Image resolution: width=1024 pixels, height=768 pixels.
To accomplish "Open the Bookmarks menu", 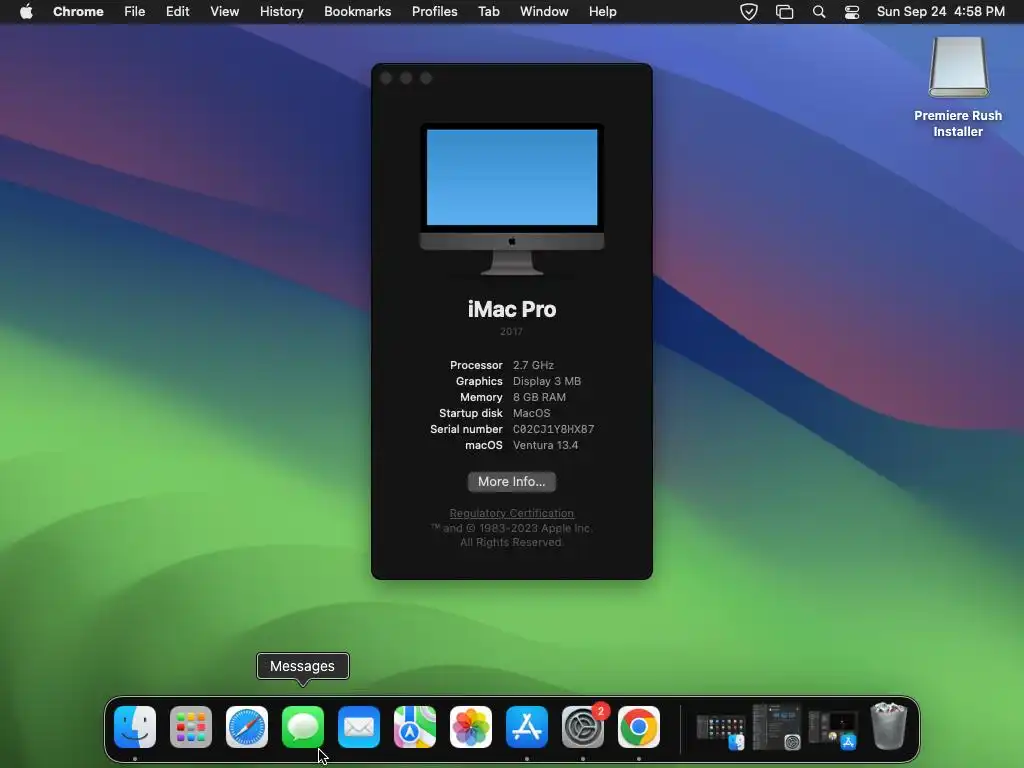I will click(357, 12).
